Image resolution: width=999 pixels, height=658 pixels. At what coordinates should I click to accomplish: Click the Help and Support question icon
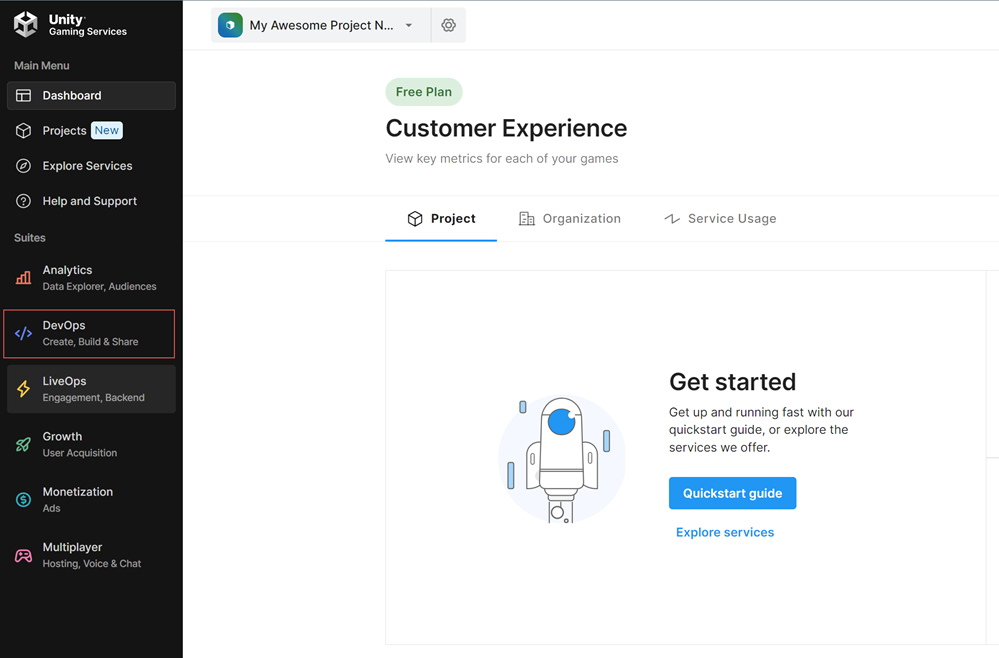pos(23,201)
